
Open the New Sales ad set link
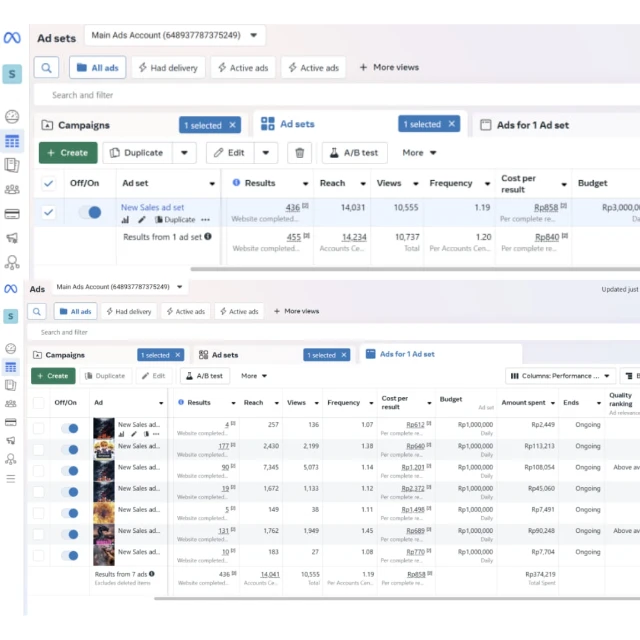tap(152, 207)
